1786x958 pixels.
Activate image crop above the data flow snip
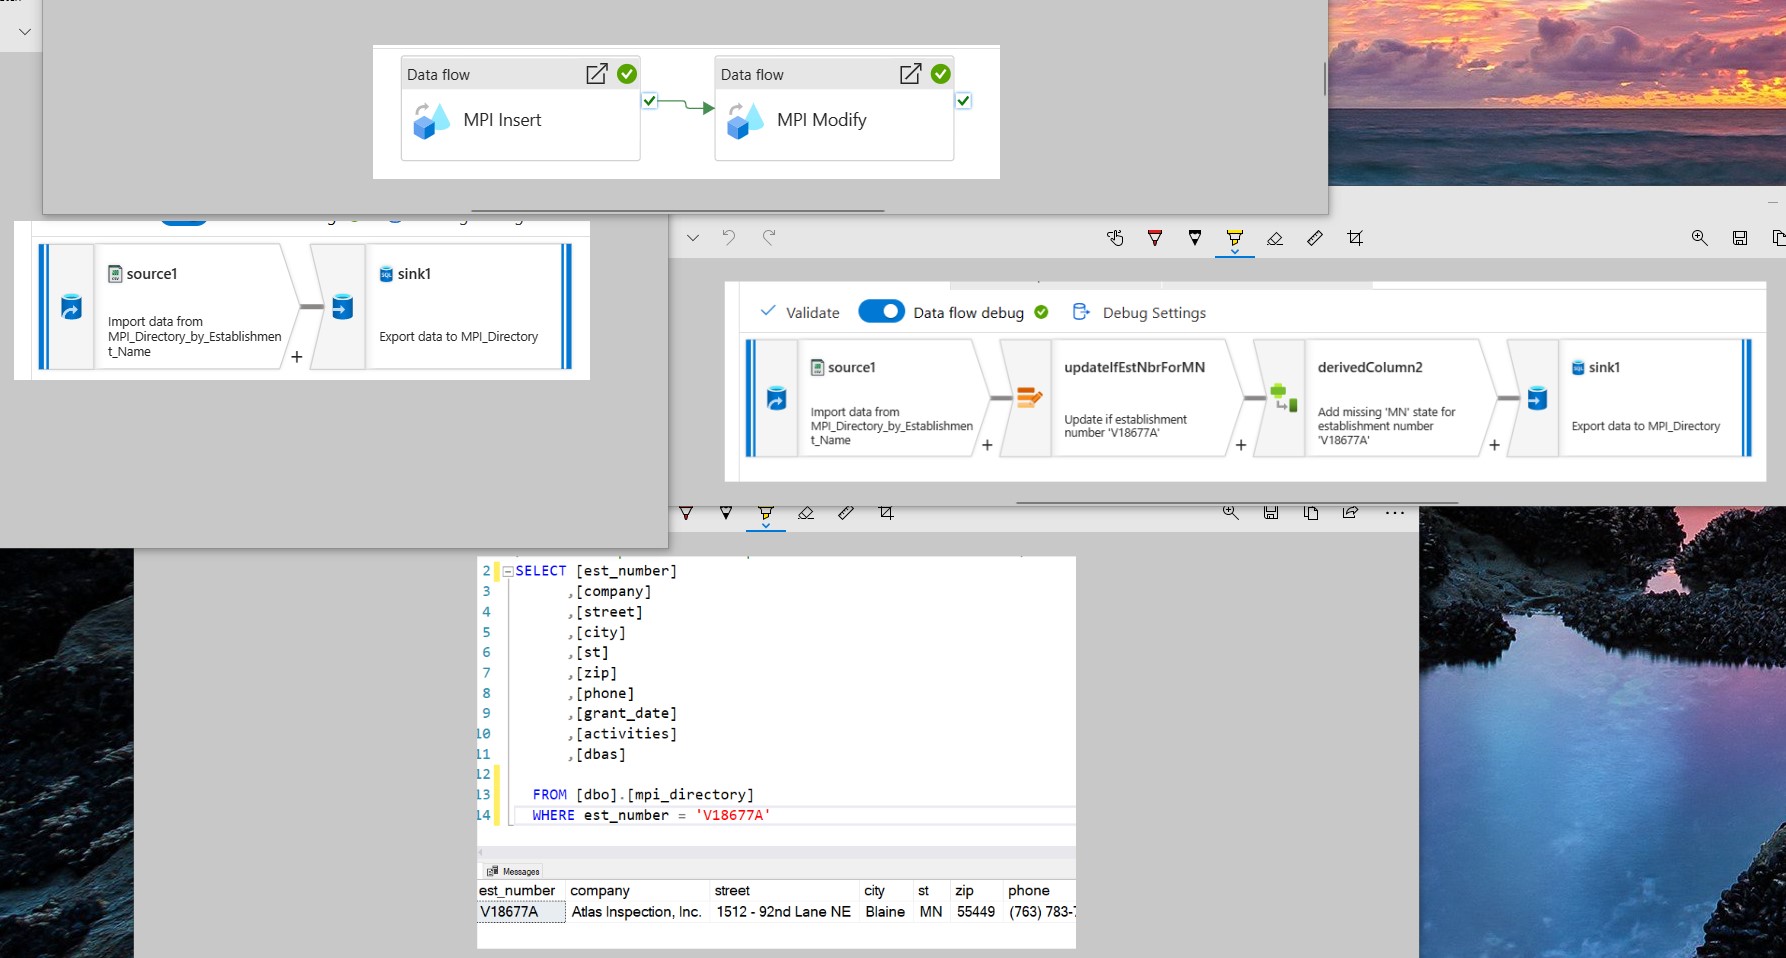(1355, 238)
